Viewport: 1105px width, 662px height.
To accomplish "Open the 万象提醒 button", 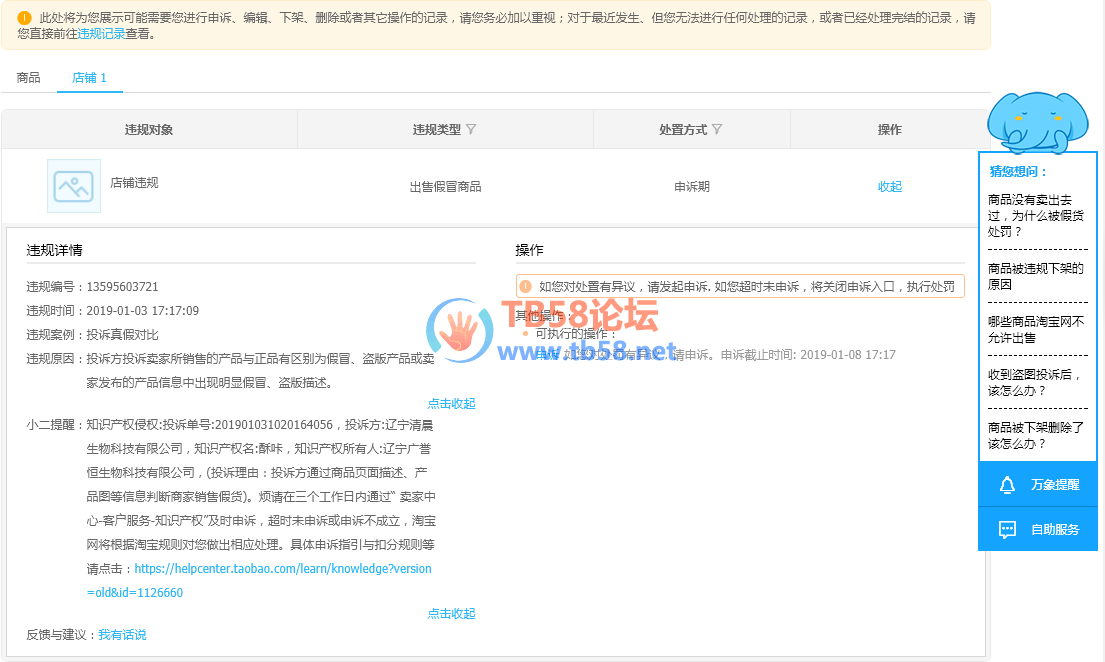I will click(x=1037, y=484).
